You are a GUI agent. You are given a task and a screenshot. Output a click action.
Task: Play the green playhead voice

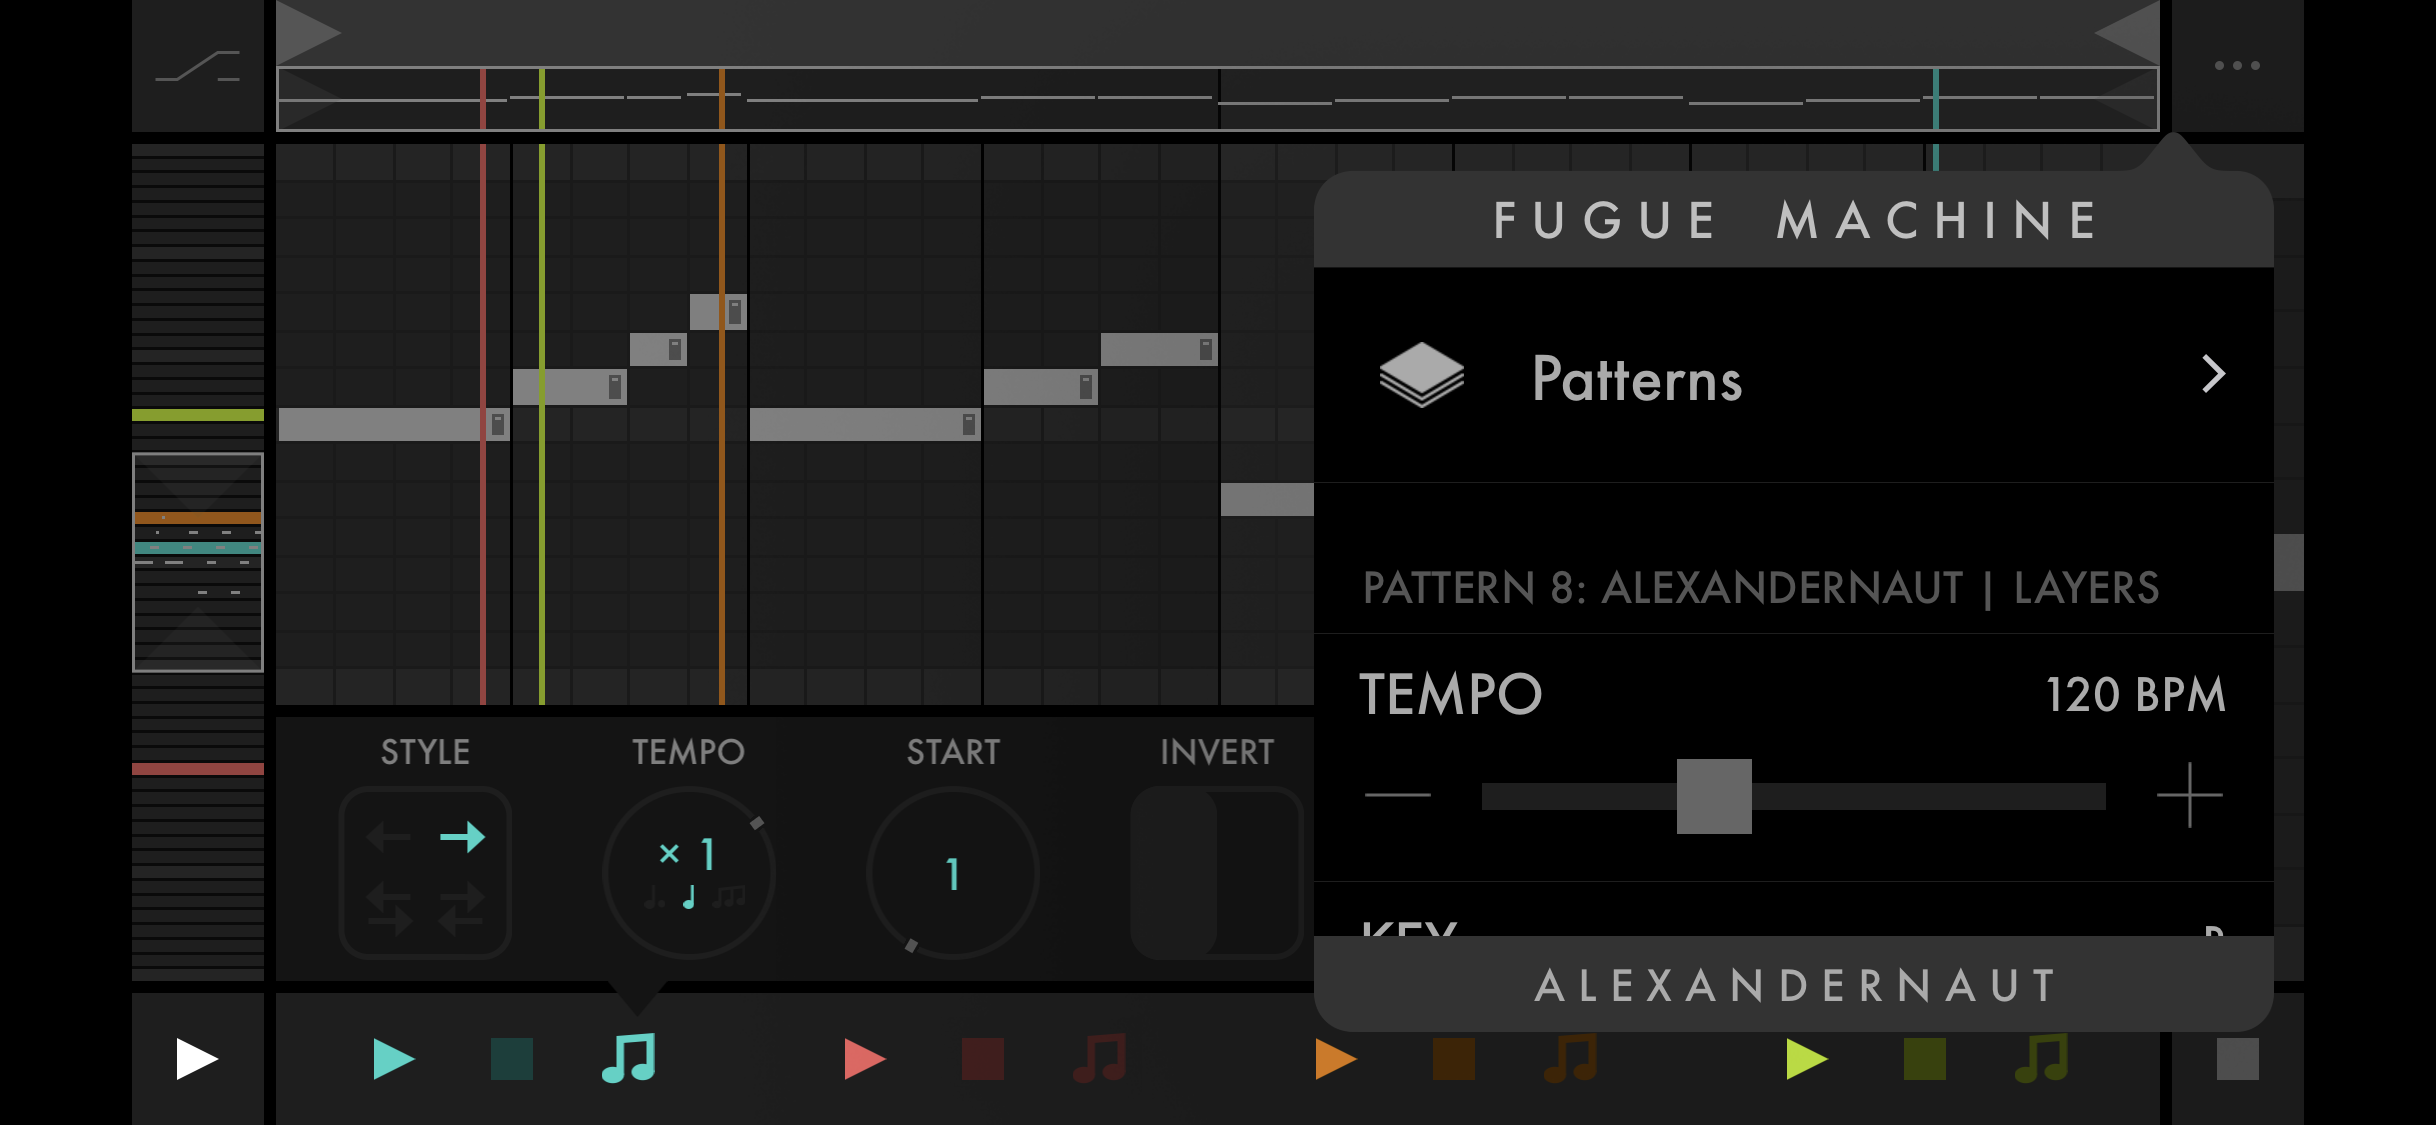coord(1806,1059)
